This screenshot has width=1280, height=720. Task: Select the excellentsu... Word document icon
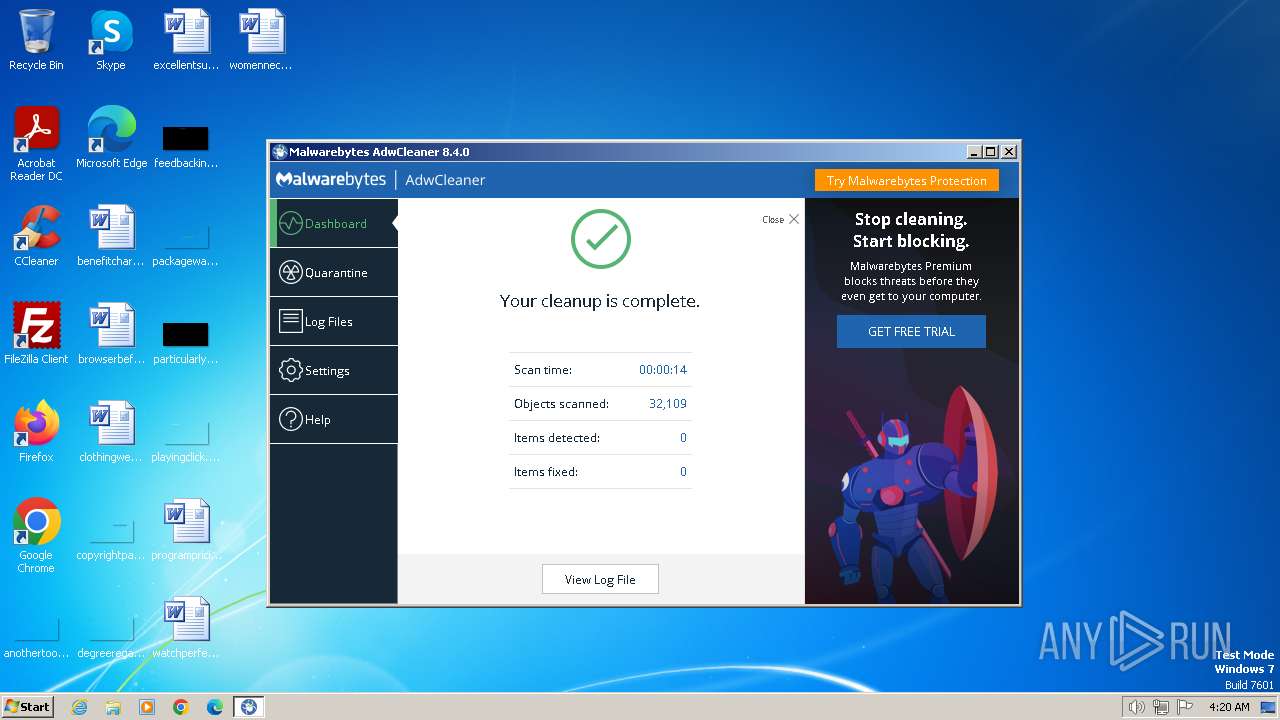pyautogui.click(x=186, y=40)
